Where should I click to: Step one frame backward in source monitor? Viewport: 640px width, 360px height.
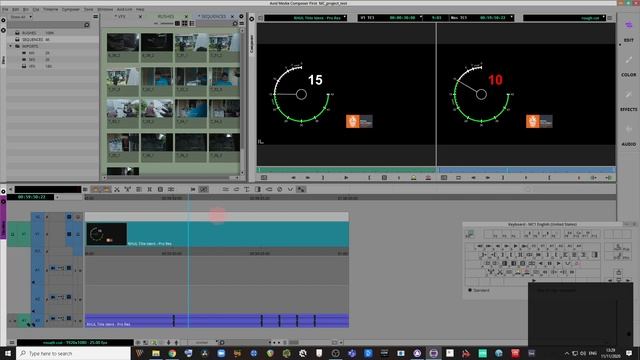point(293,178)
